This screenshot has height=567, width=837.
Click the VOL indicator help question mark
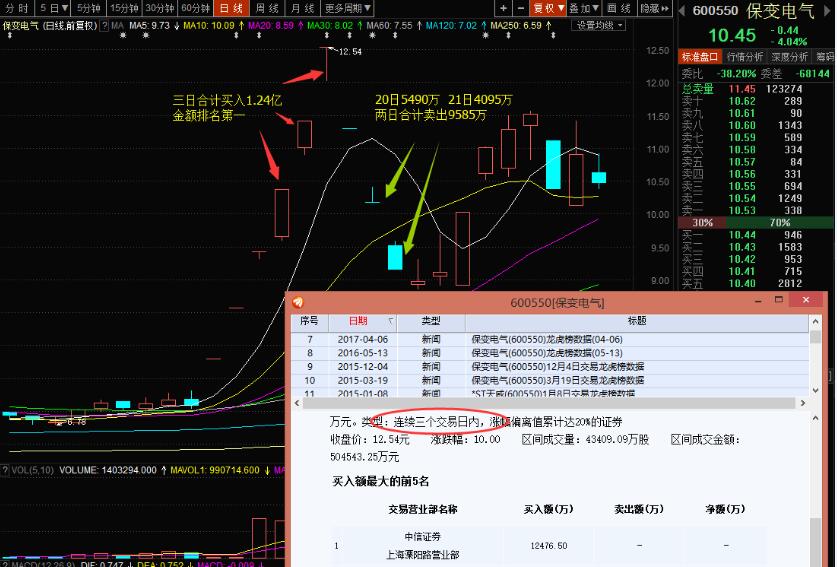(x=5, y=470)
